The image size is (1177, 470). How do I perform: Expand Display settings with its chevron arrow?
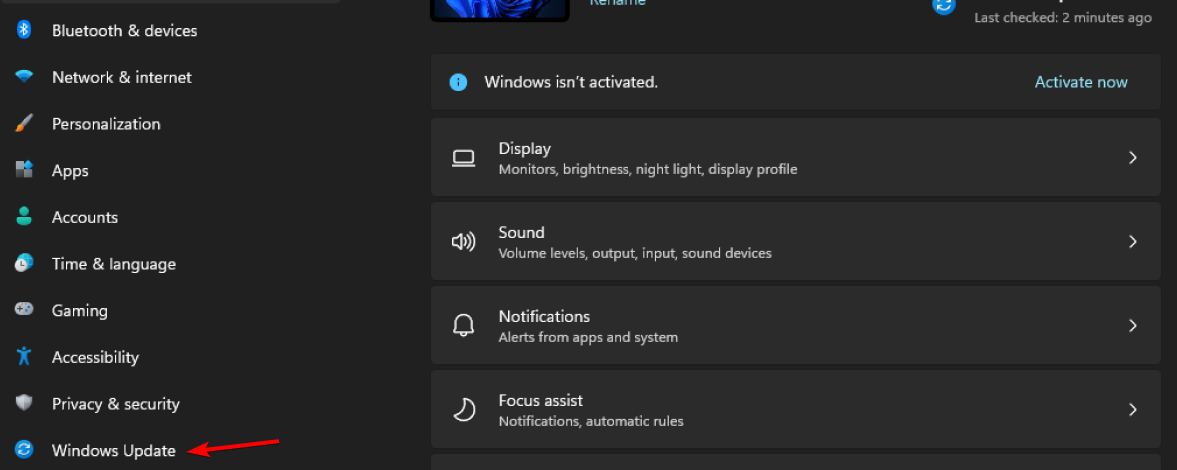(1133, 158)
